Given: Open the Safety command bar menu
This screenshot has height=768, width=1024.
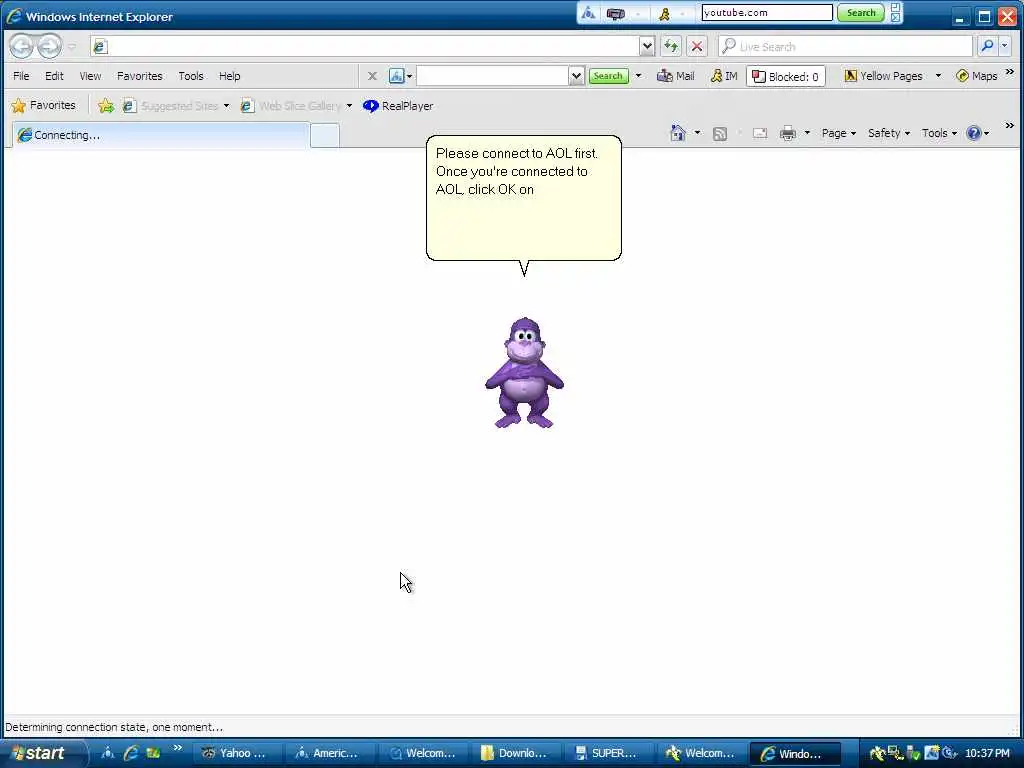Looking at the screenshot, I should pyautogui.click(x=888, y=133).
